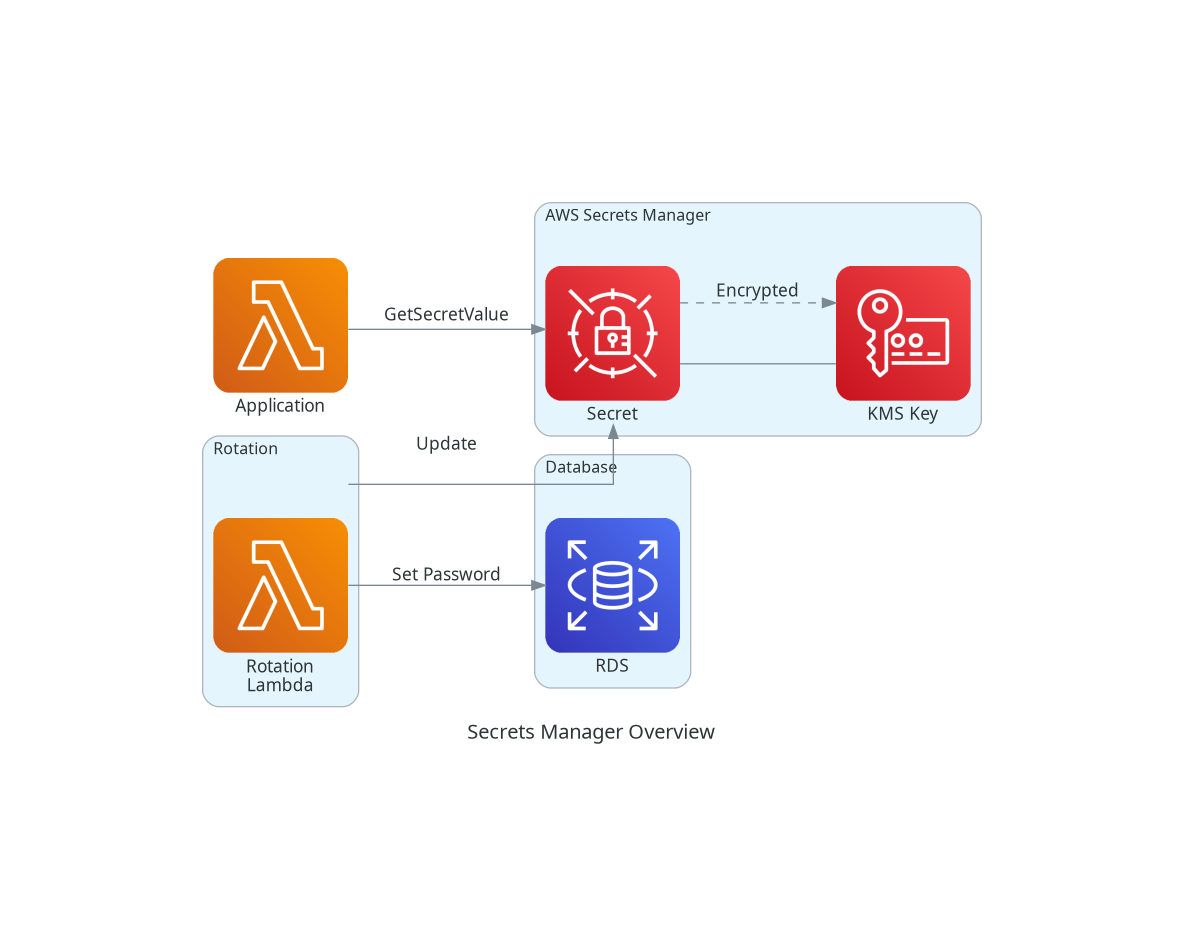
Task: Select the Rotation Lambda icon
Action: [x=280, y=585]
